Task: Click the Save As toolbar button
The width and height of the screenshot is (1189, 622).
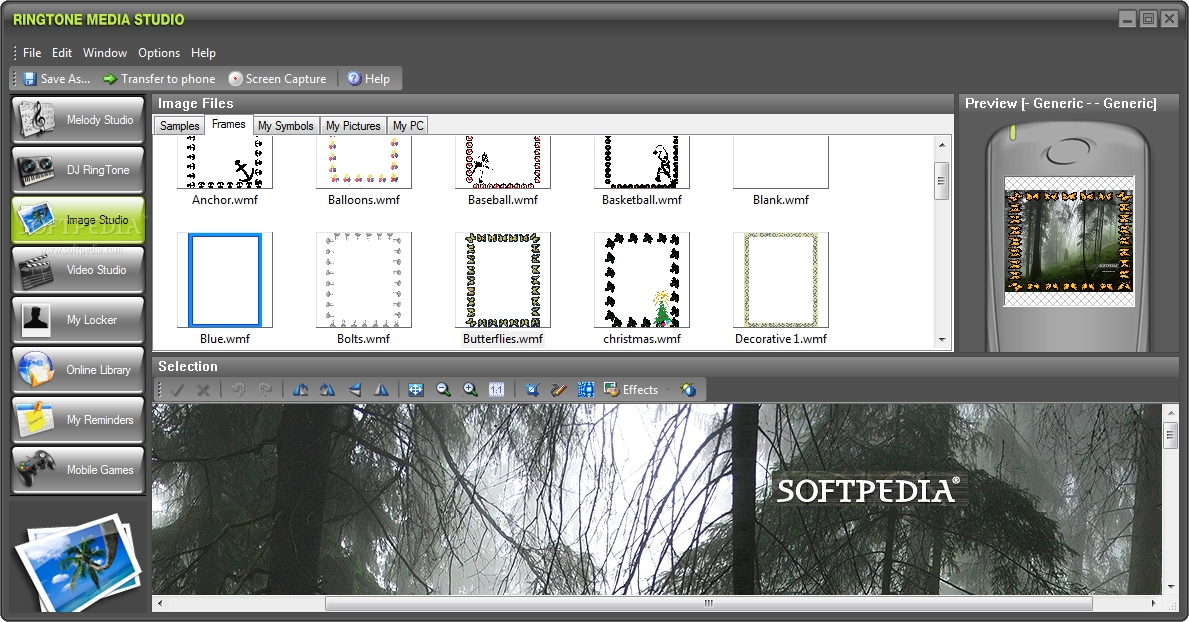Action: click(57, 79)
